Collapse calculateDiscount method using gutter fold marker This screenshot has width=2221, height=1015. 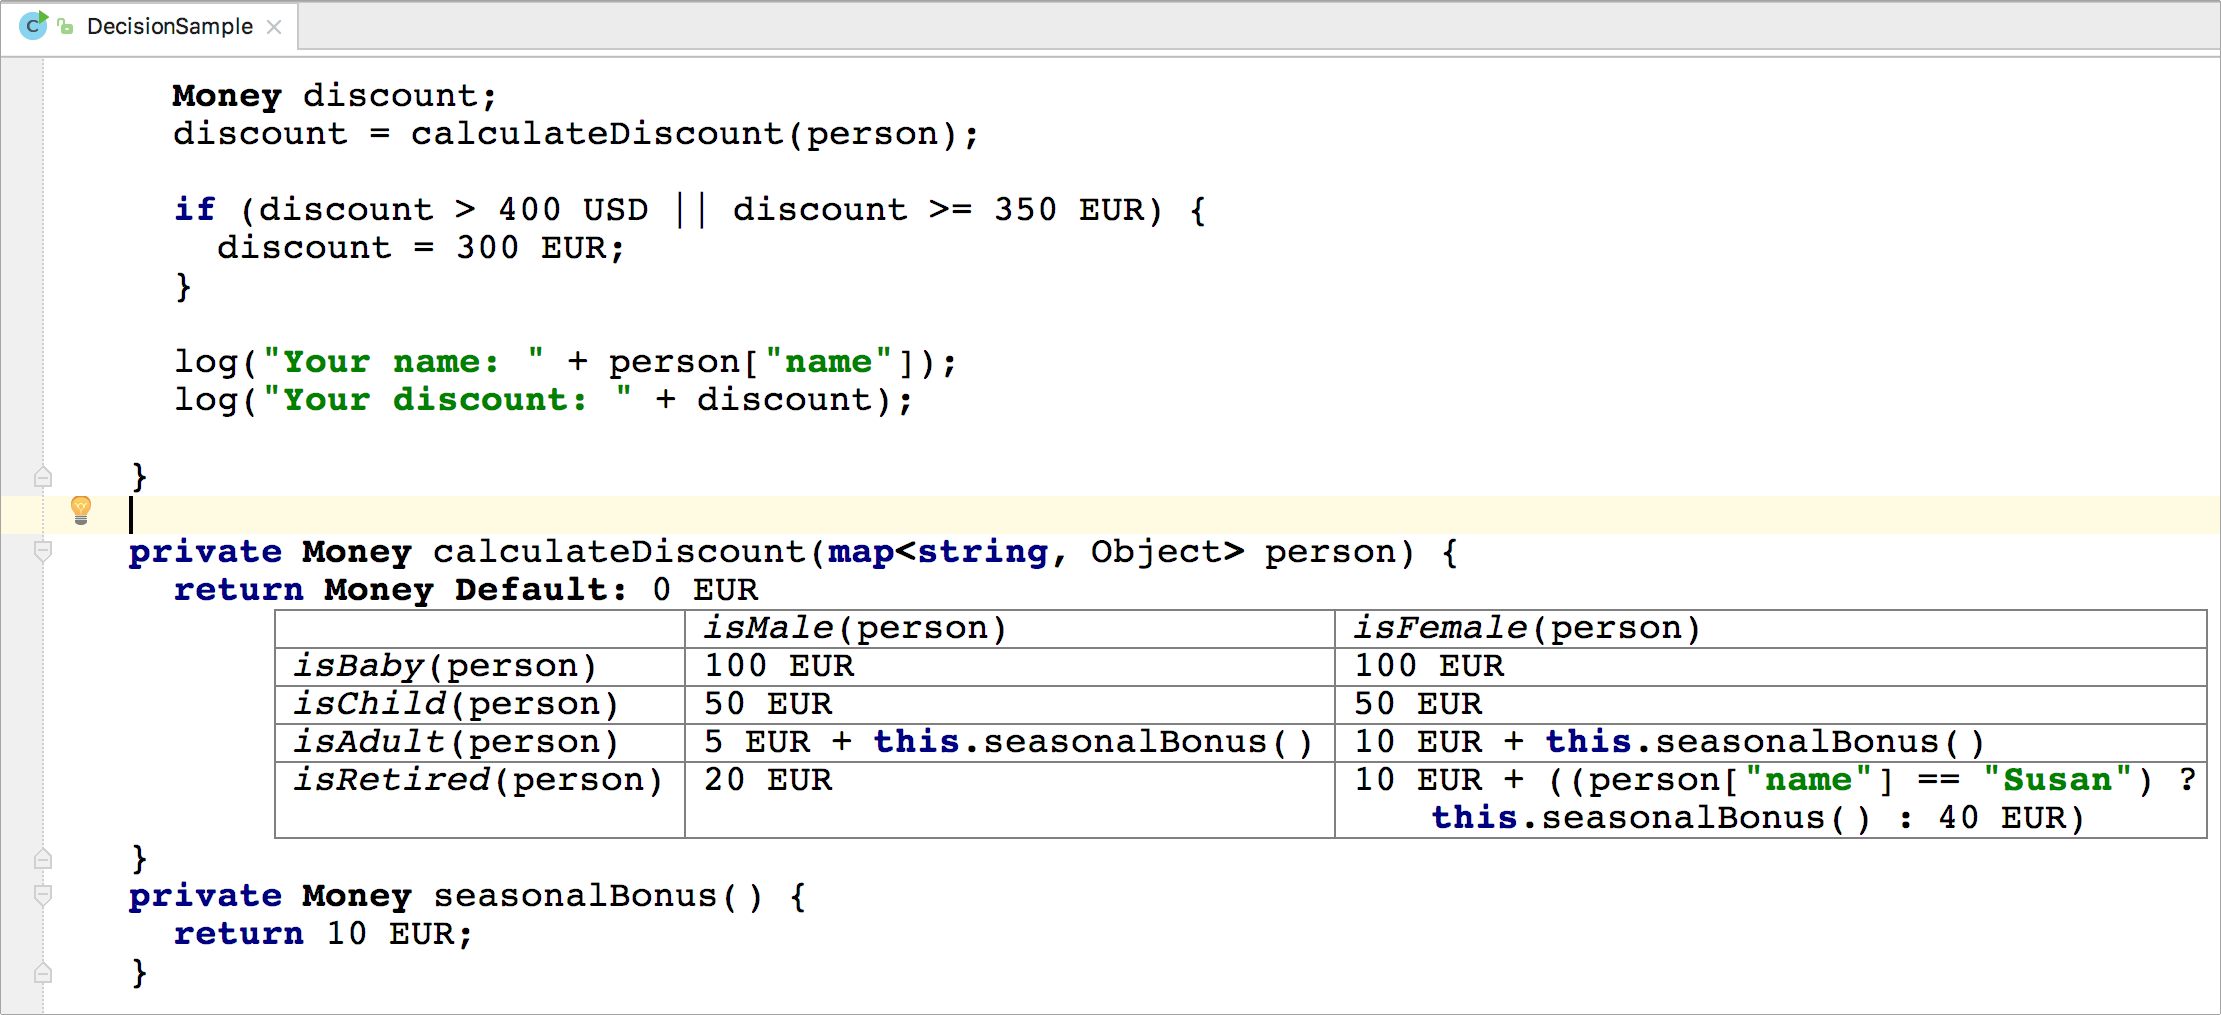click(x=43, y=551)
